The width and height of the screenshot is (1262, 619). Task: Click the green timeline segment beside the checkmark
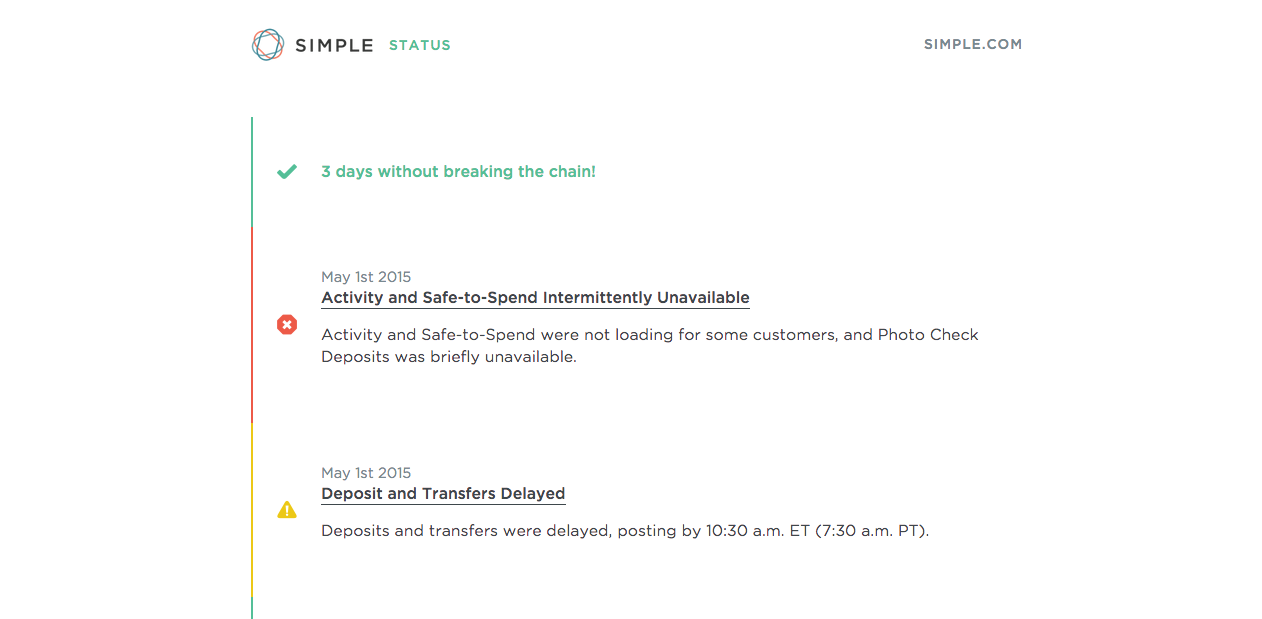[252, 172]
